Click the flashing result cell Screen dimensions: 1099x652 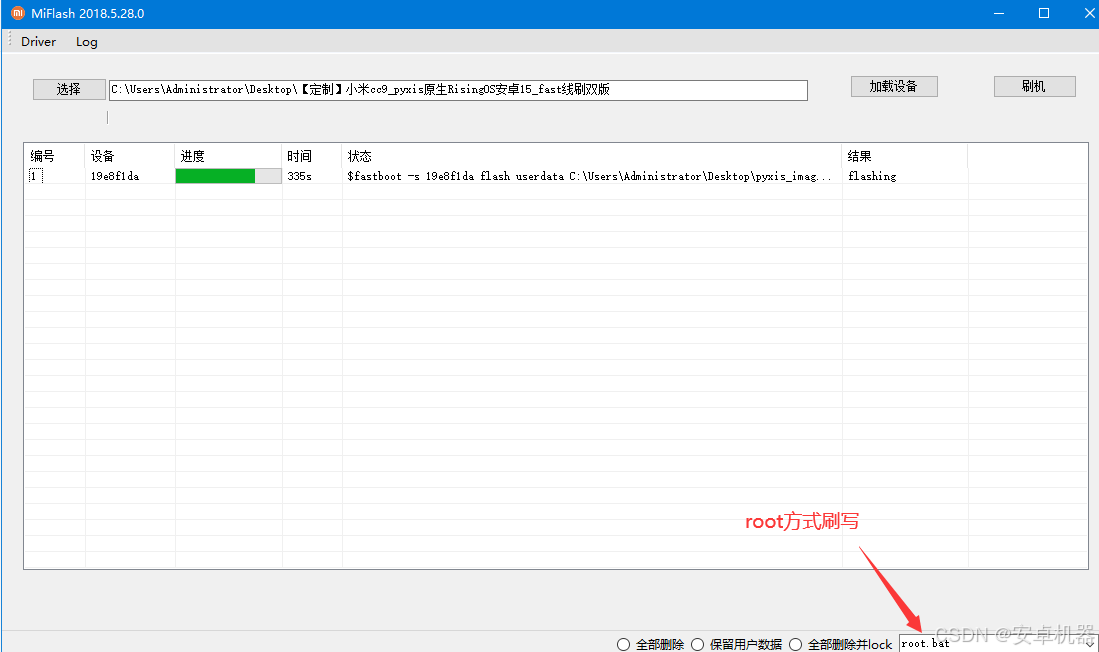tap(872, 176)
